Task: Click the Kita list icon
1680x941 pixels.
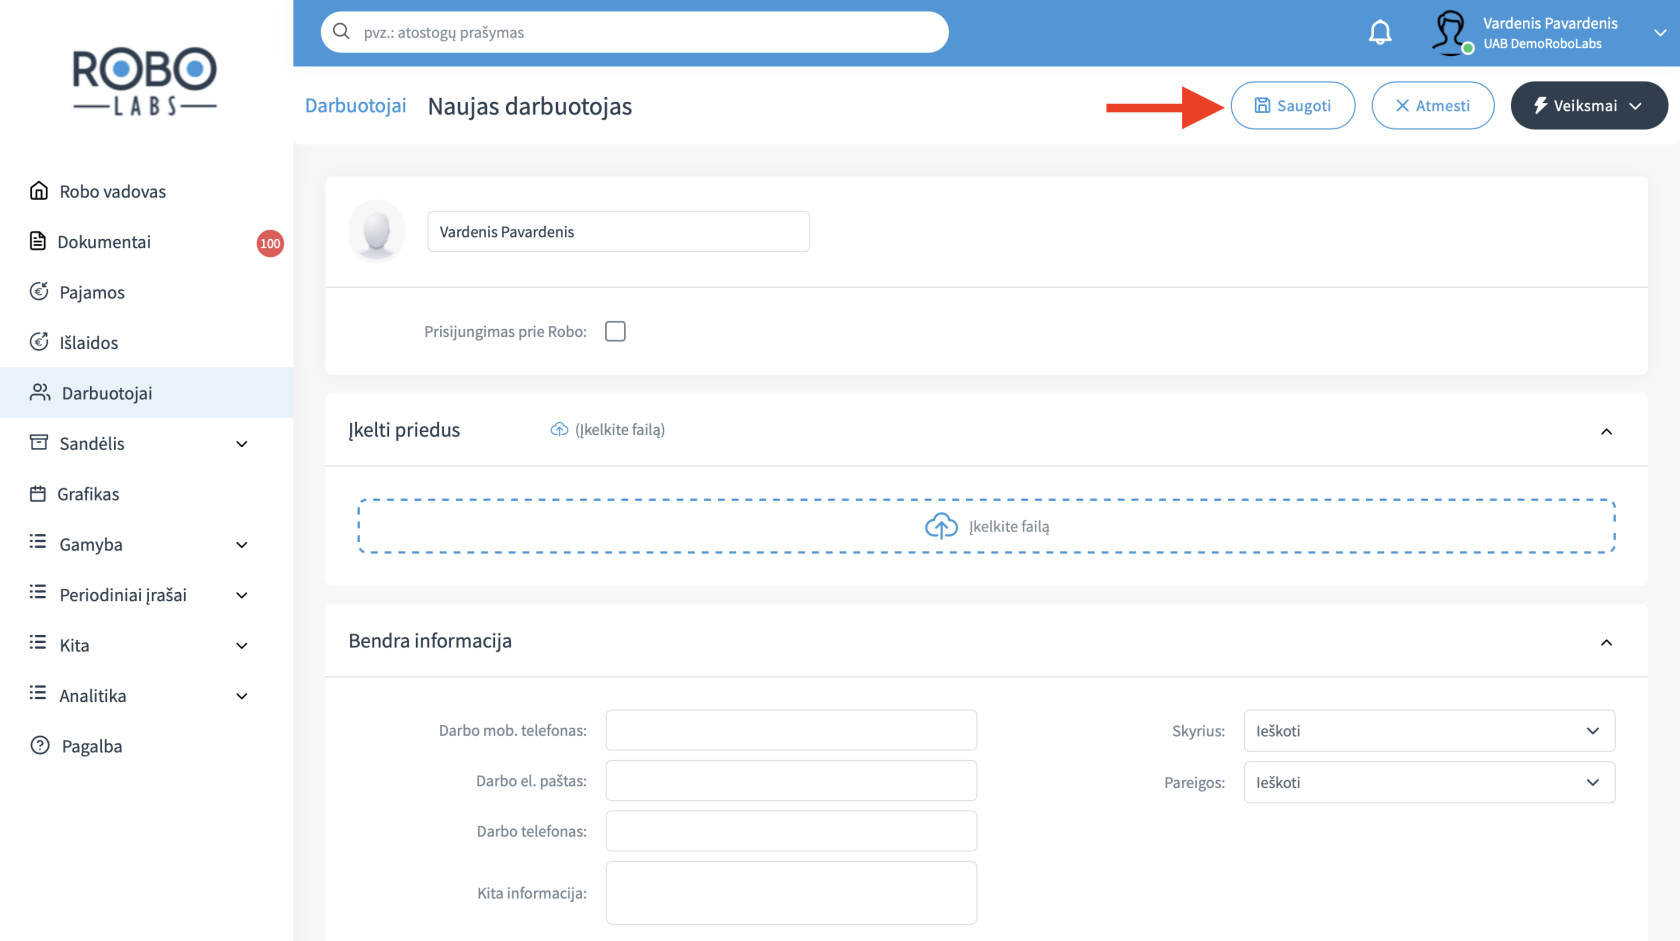Action: 38,643
